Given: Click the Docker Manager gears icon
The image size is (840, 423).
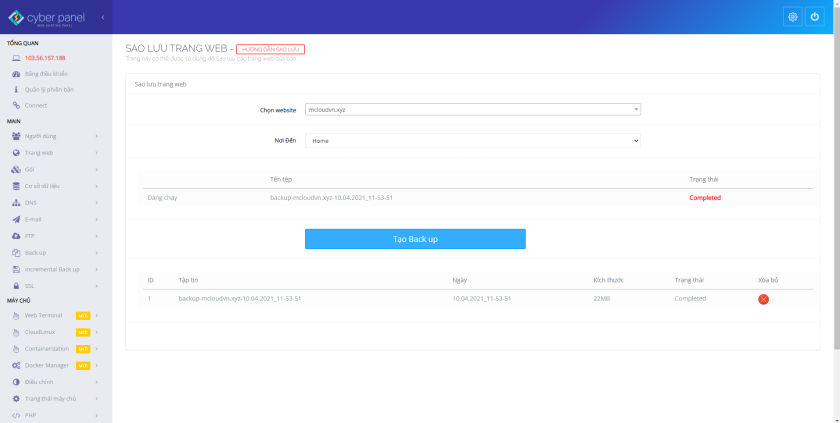Looking at the screenshot, I should pos(16,365).
